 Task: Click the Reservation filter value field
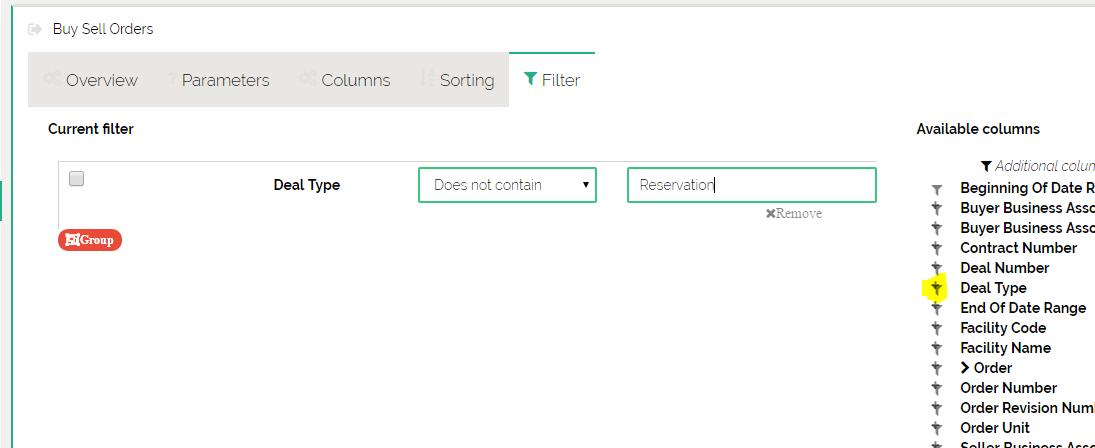click(x=751, y=185)
